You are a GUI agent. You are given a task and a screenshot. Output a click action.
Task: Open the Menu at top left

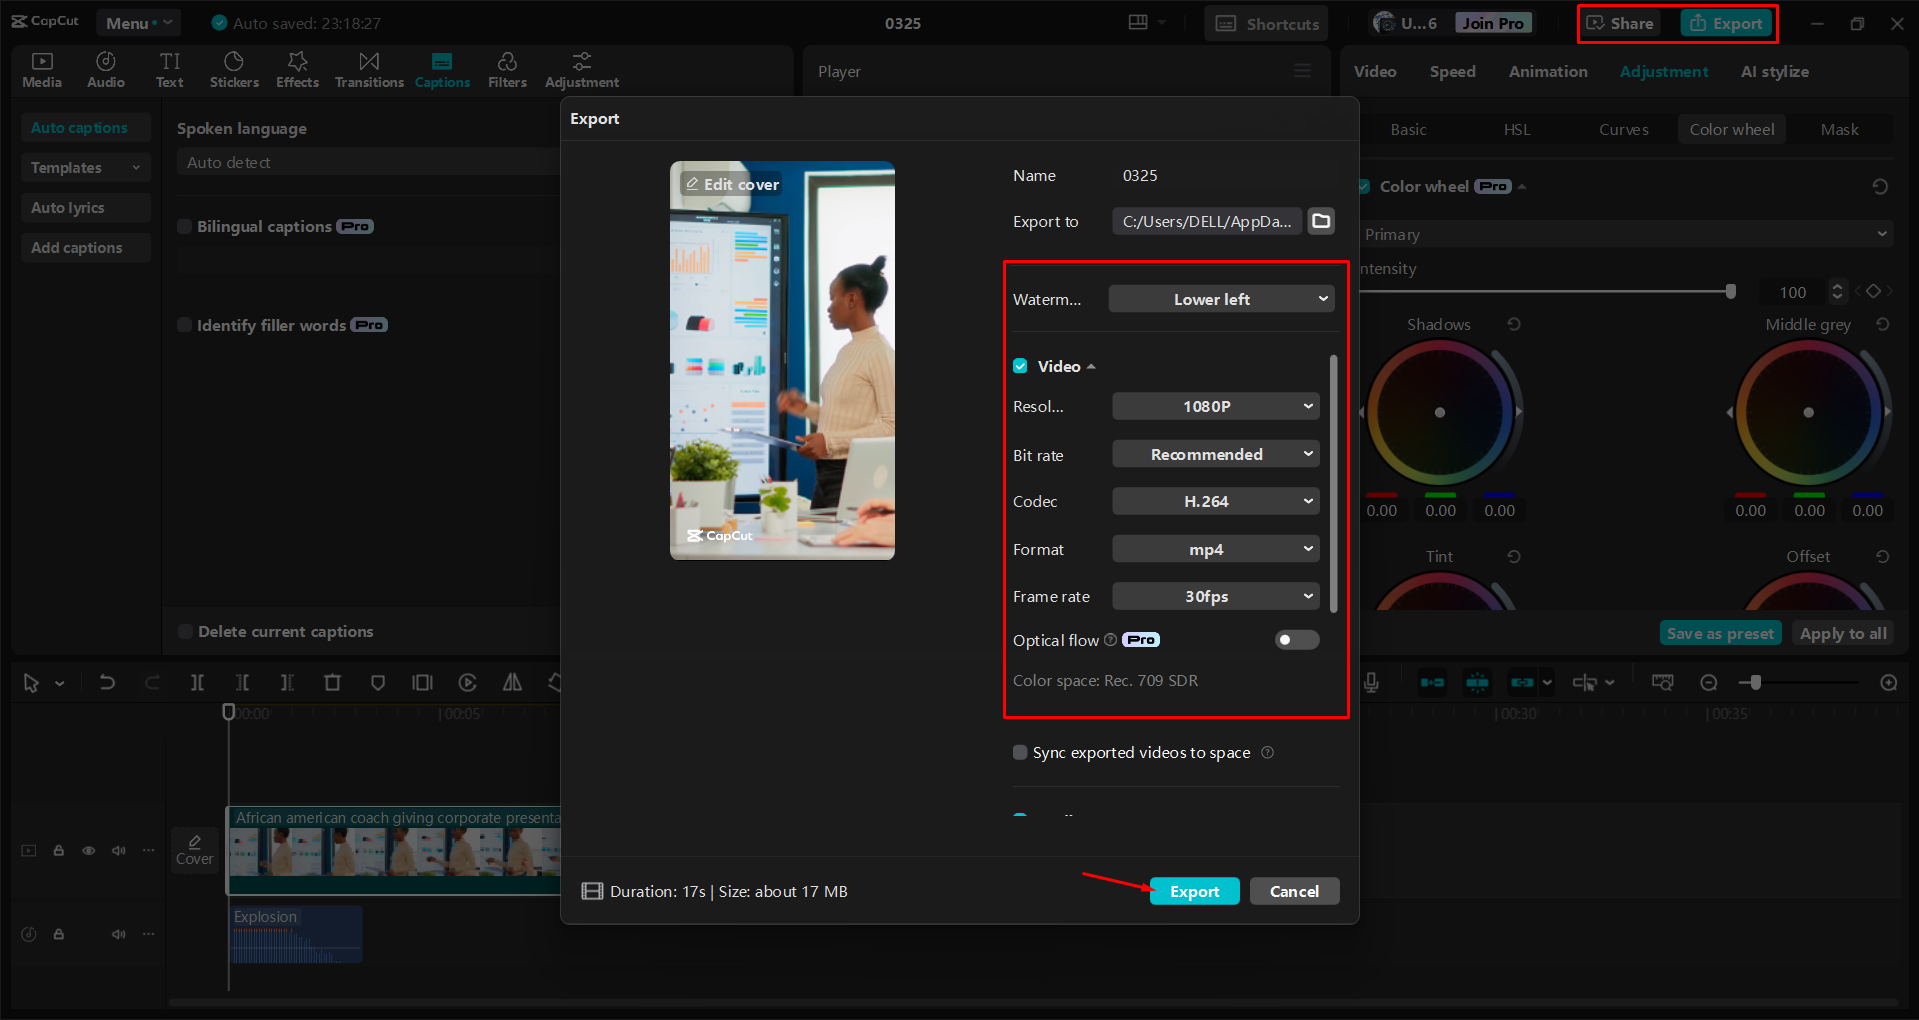[x=137, y=22]
